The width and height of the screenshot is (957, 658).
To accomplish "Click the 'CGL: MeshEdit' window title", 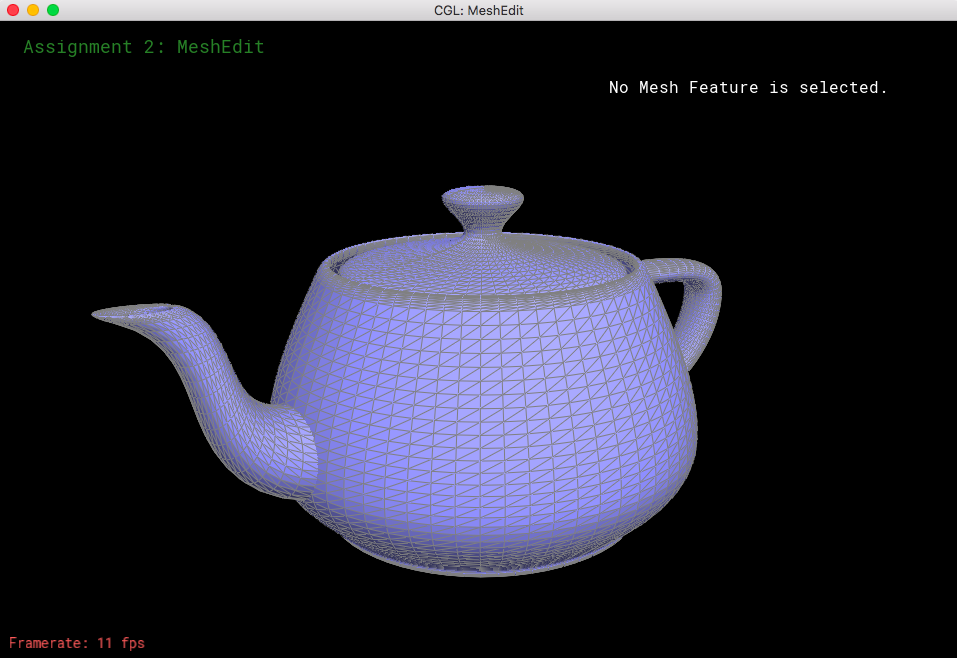I will [478, 10].
